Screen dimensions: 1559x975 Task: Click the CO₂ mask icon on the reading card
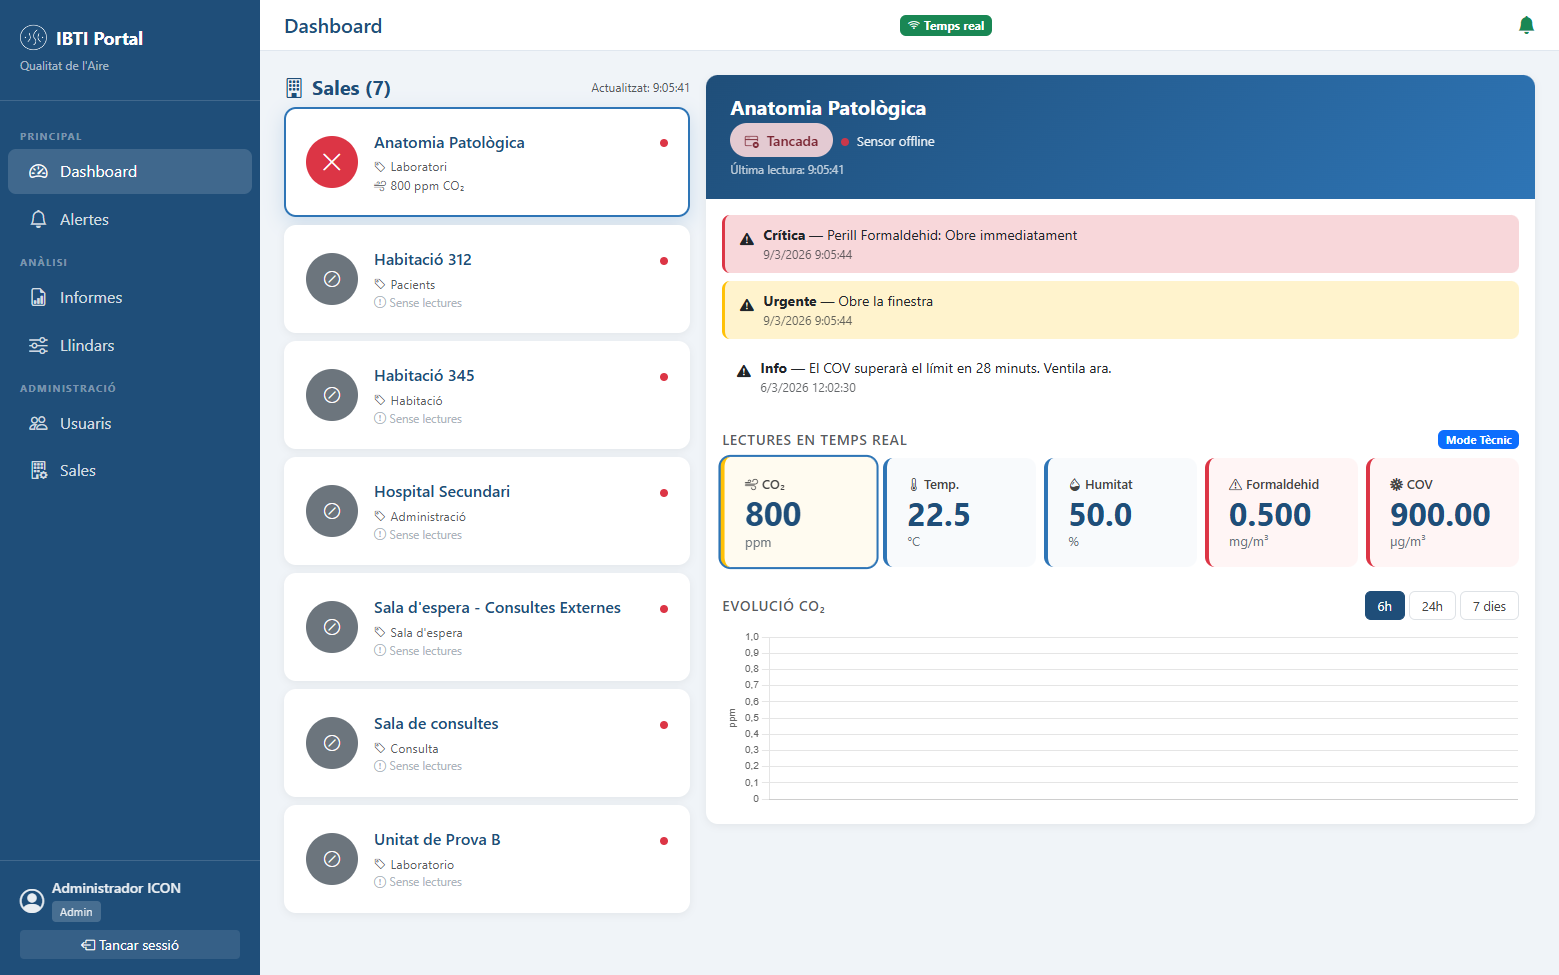point(752,483)
